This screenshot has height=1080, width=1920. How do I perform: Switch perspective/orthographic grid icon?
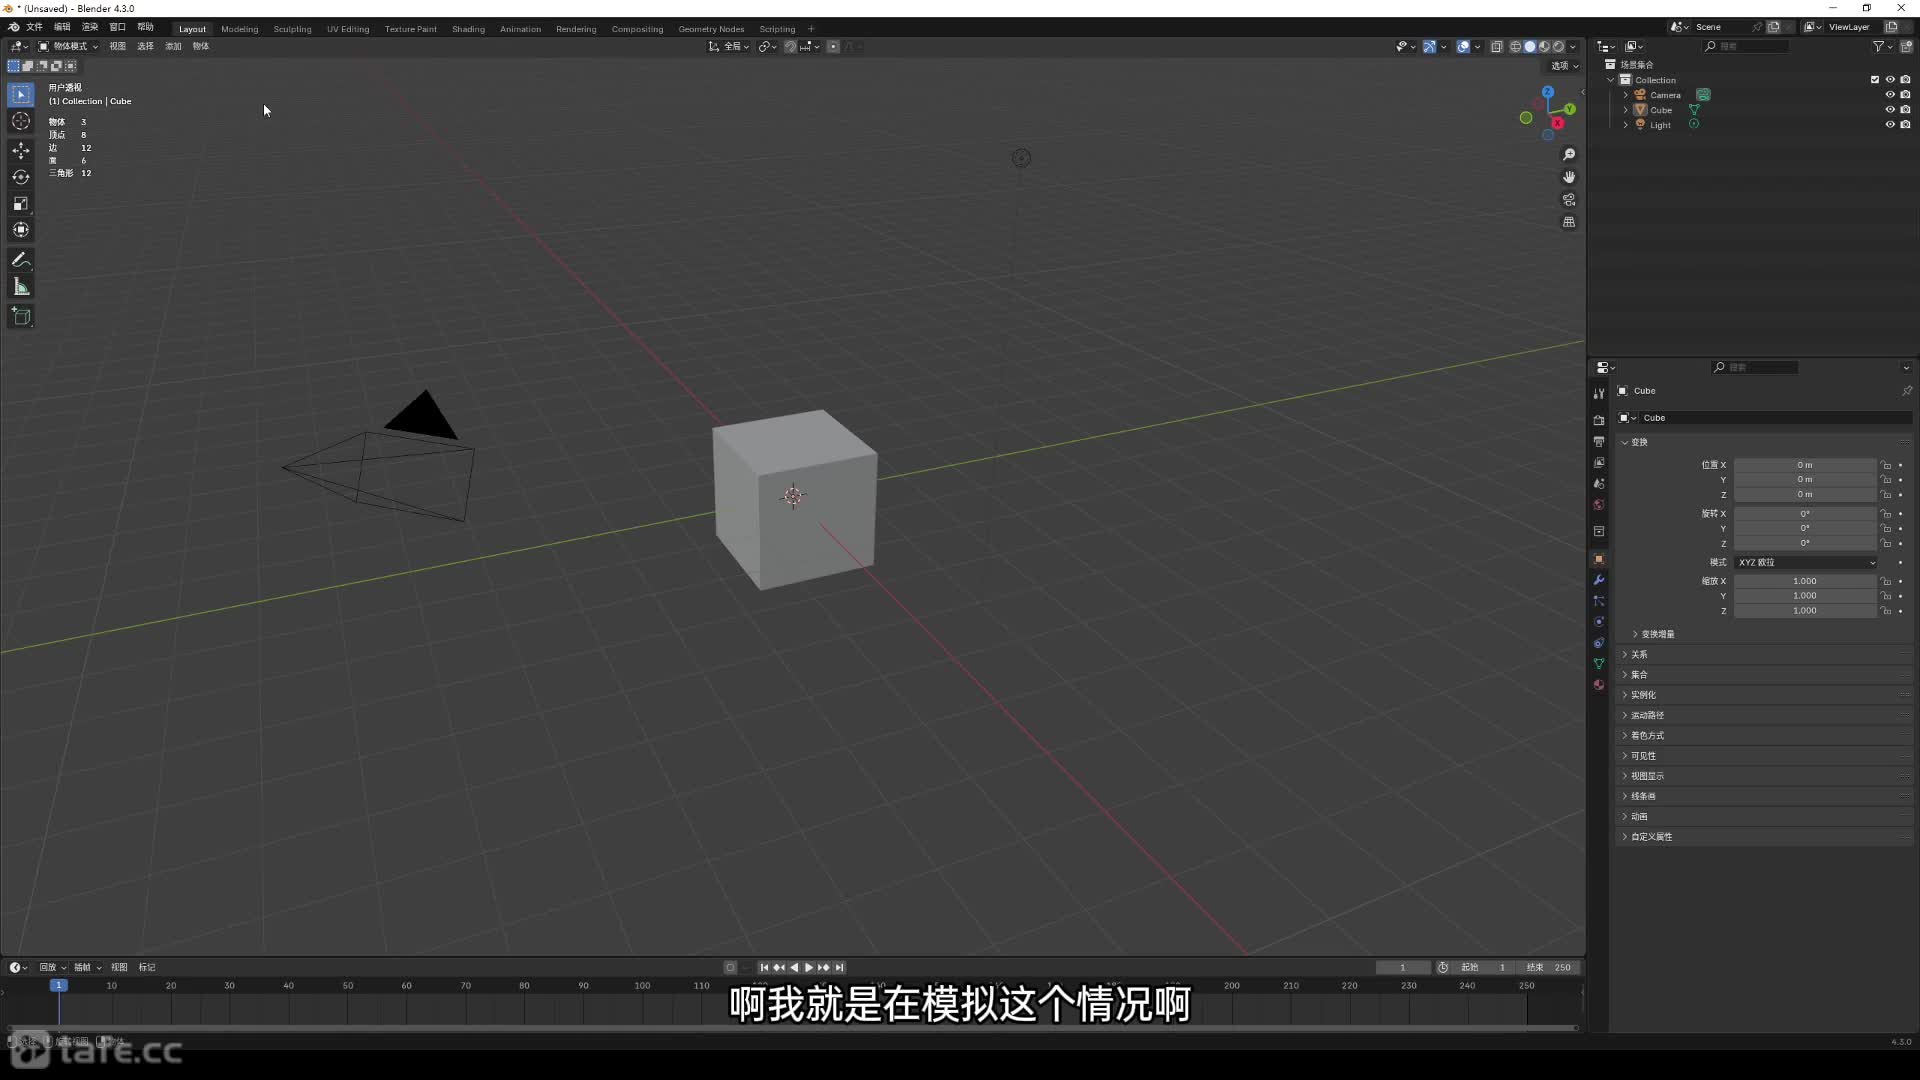click(x=1569, y=222)
